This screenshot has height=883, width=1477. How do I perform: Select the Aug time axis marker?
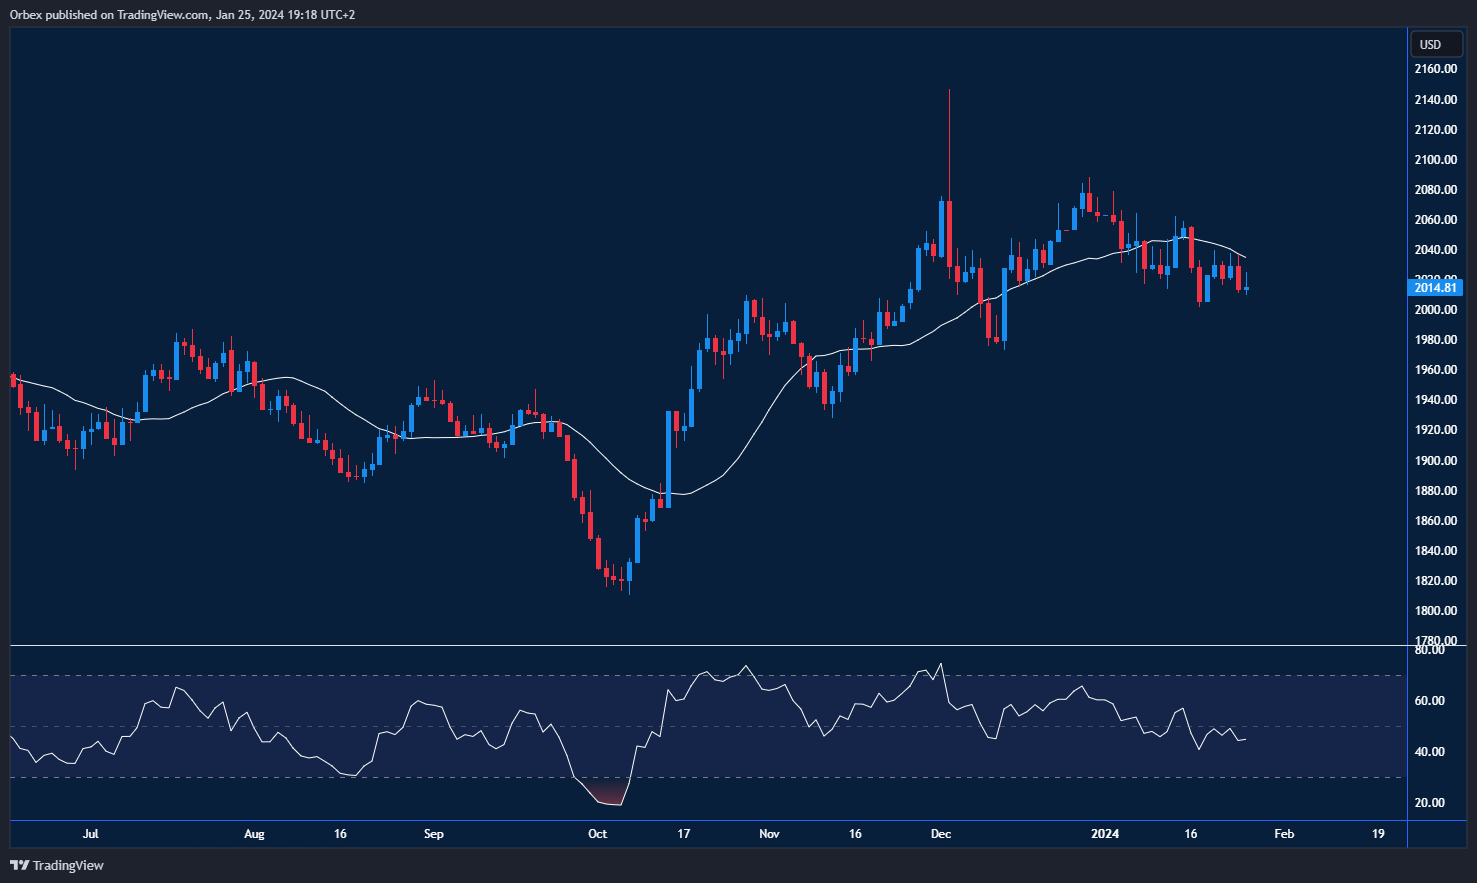[x=254, y=834]
